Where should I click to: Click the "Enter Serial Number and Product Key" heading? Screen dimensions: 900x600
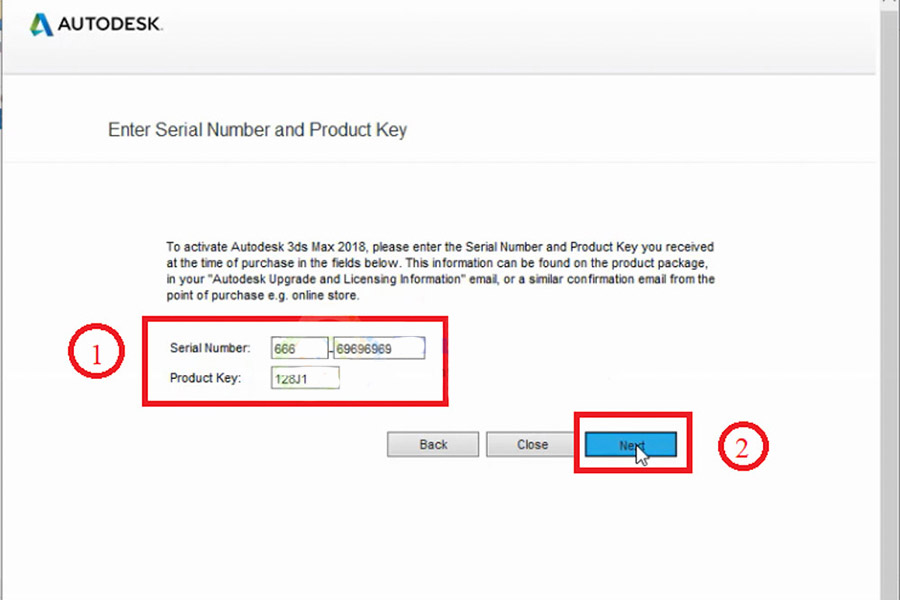click(x=257, y=130)
